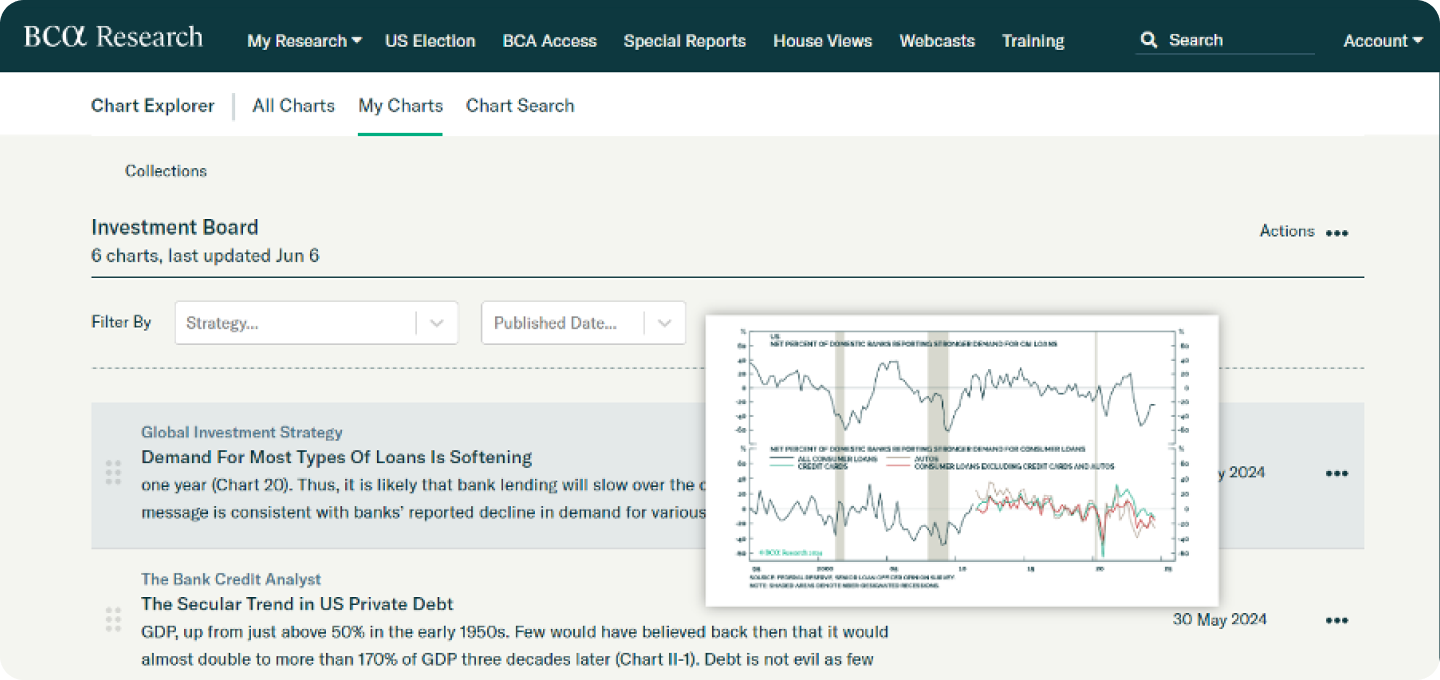Open the 'Global Investment Strategy' link
Image resolution: width=1440 pixels, height=680 pixels.
tap(242, 432)
